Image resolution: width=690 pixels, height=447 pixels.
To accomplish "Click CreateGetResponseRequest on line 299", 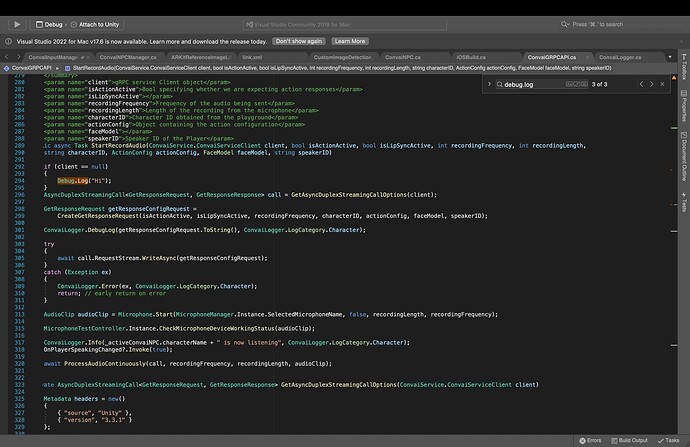I will (x=98, y=216).
